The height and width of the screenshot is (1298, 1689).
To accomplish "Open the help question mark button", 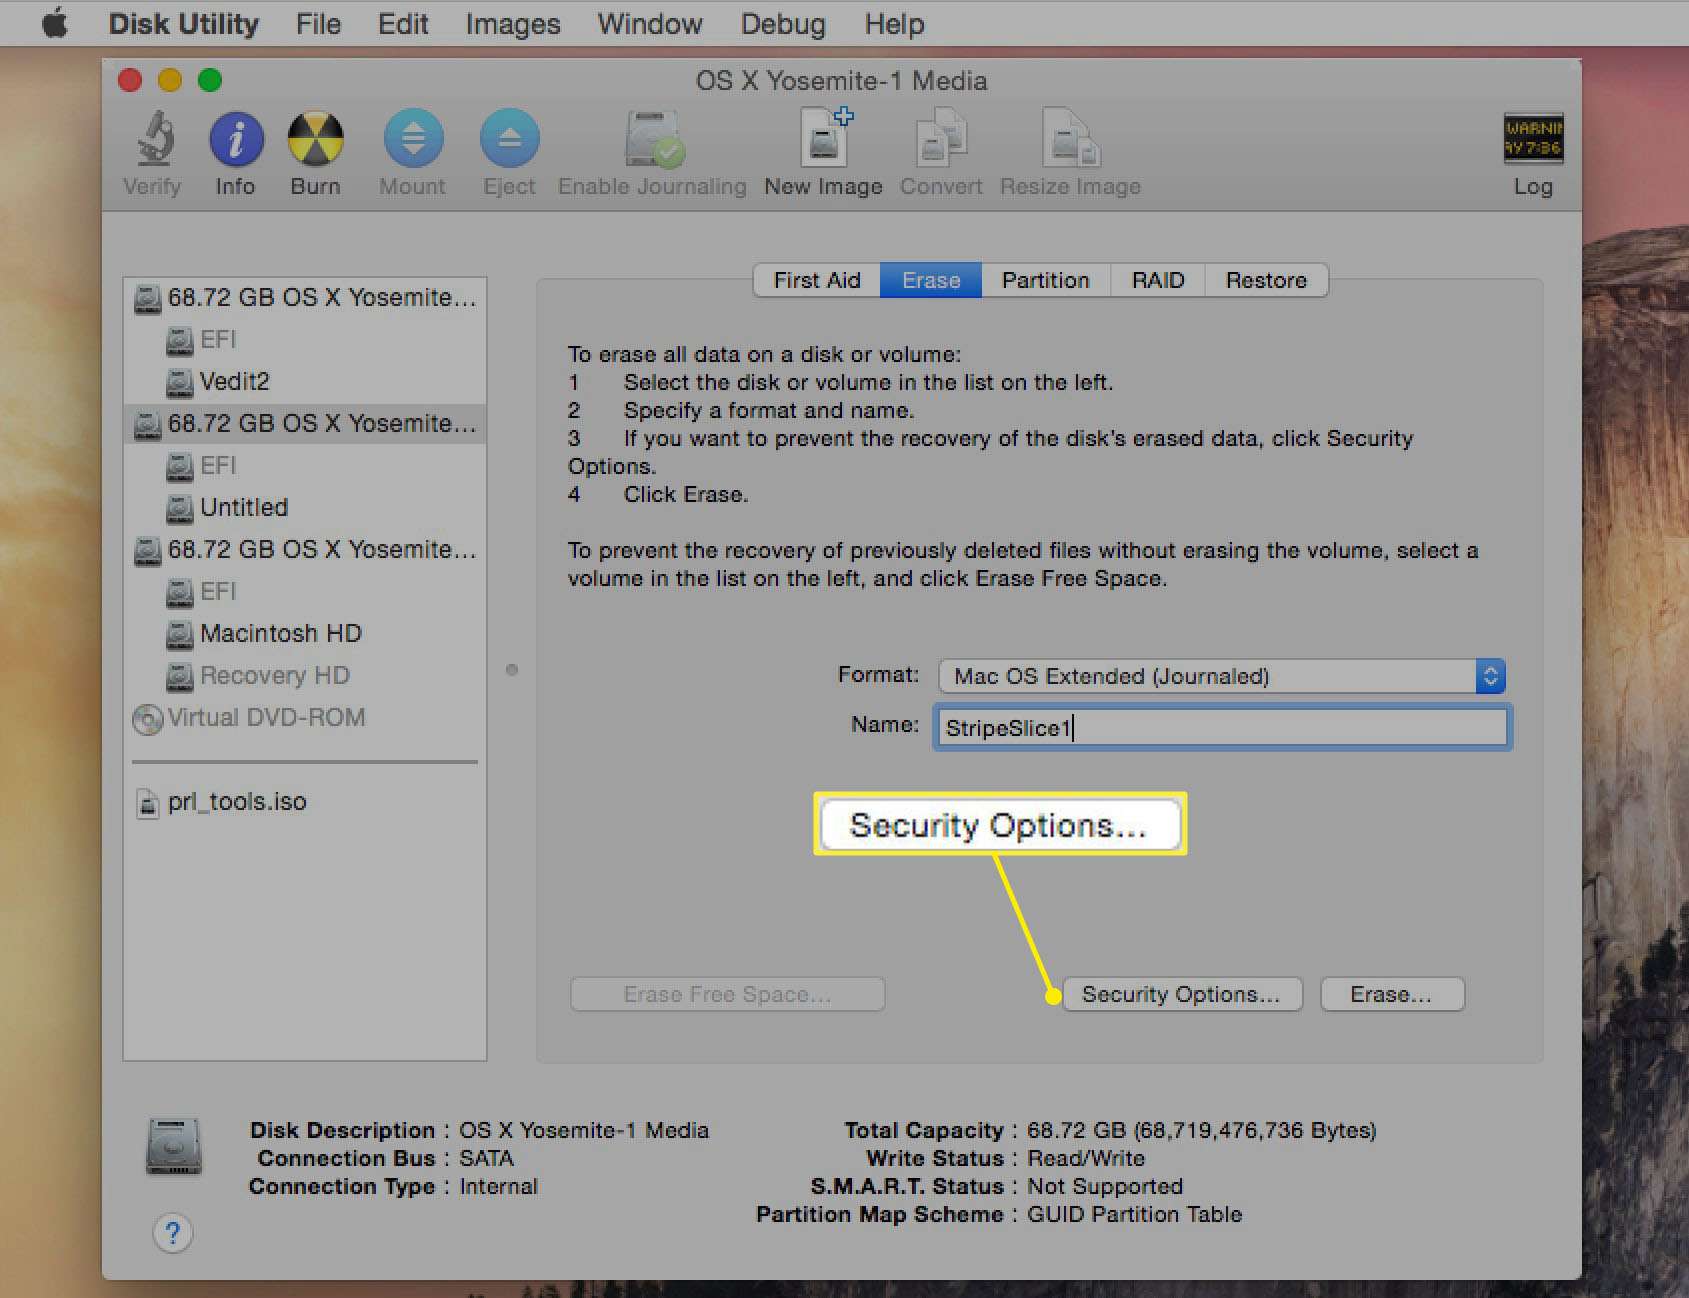I will pos(173,1233).
